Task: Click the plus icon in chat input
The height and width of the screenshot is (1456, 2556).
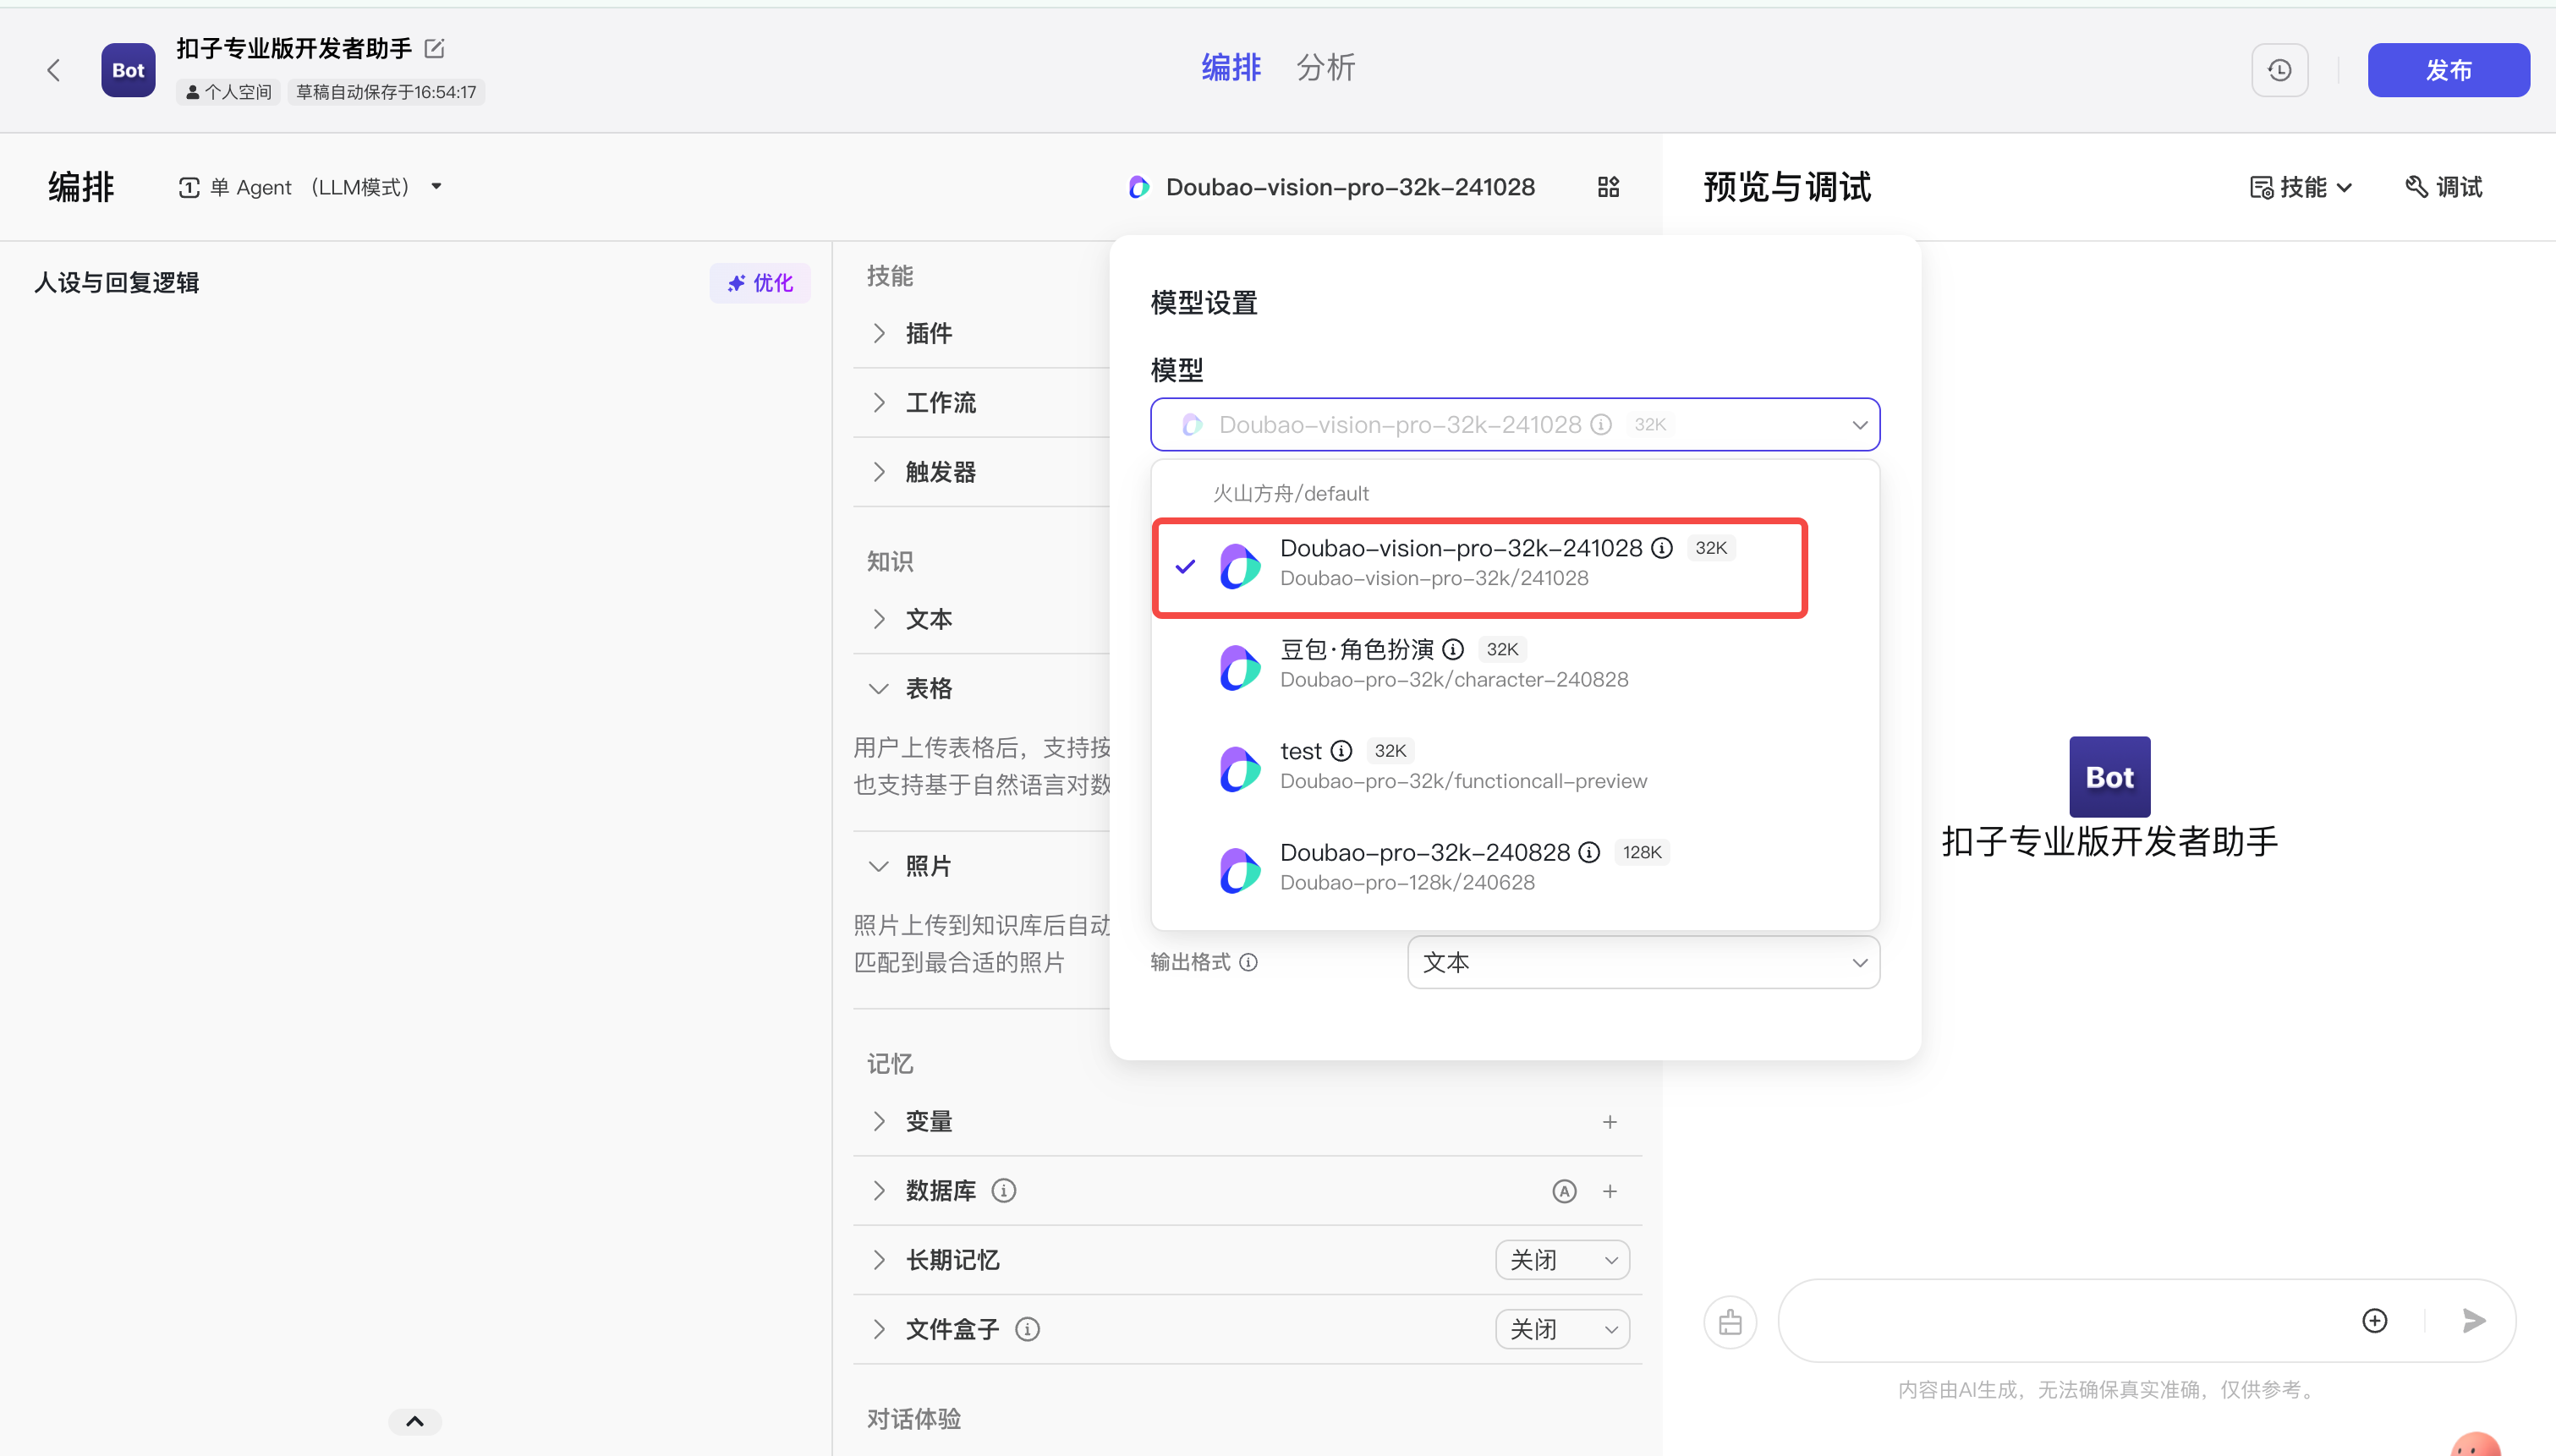Action: pyautogui.click(x=2374, y=1320)
